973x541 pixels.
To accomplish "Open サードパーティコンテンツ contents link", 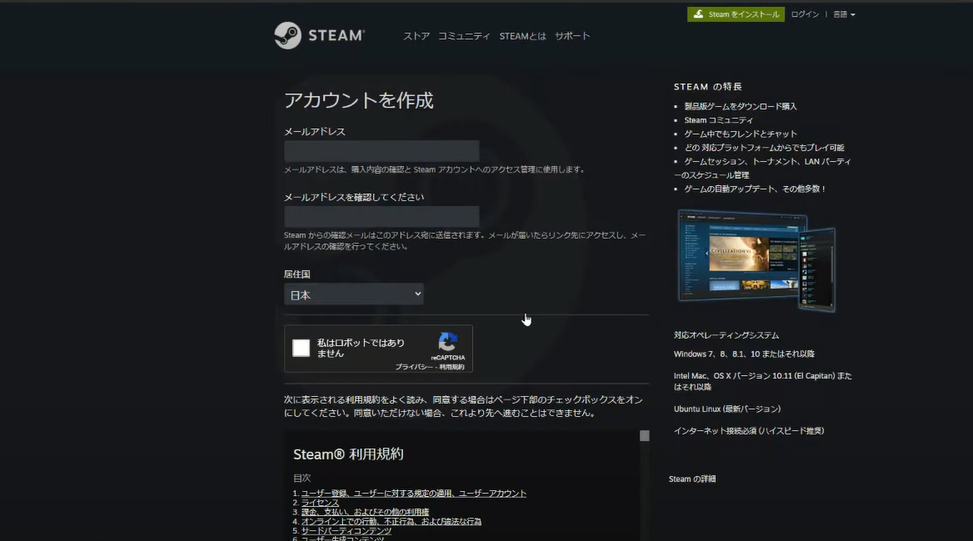I will [346, 531].
